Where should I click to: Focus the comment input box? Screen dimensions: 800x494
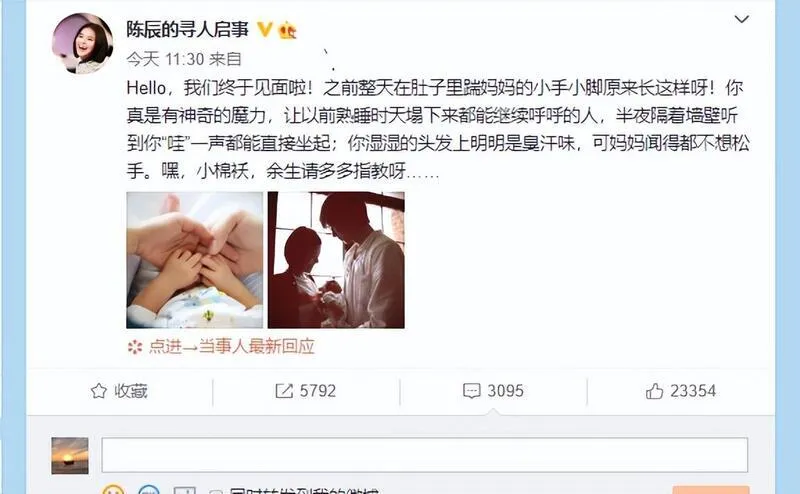[424, 455]
